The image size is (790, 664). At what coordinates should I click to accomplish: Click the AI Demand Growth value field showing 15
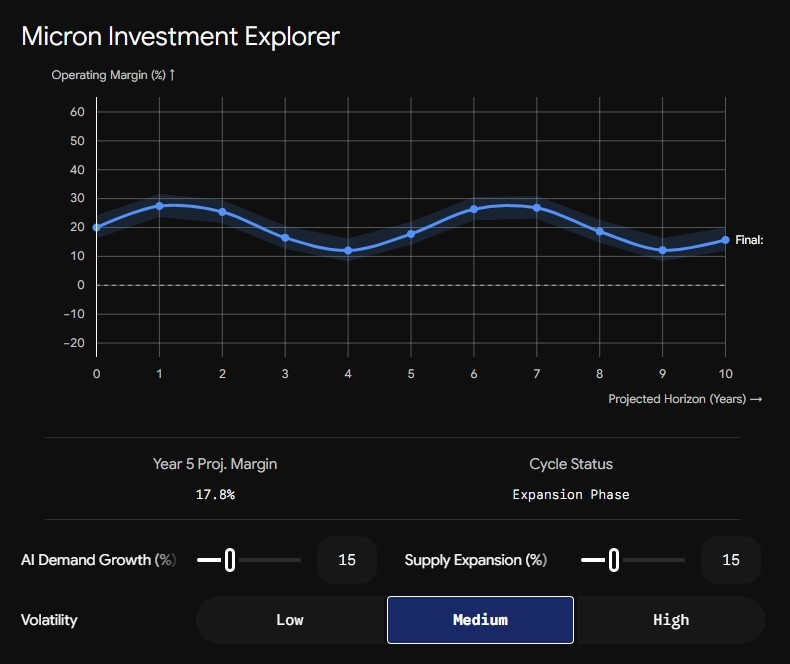(347, 560)
